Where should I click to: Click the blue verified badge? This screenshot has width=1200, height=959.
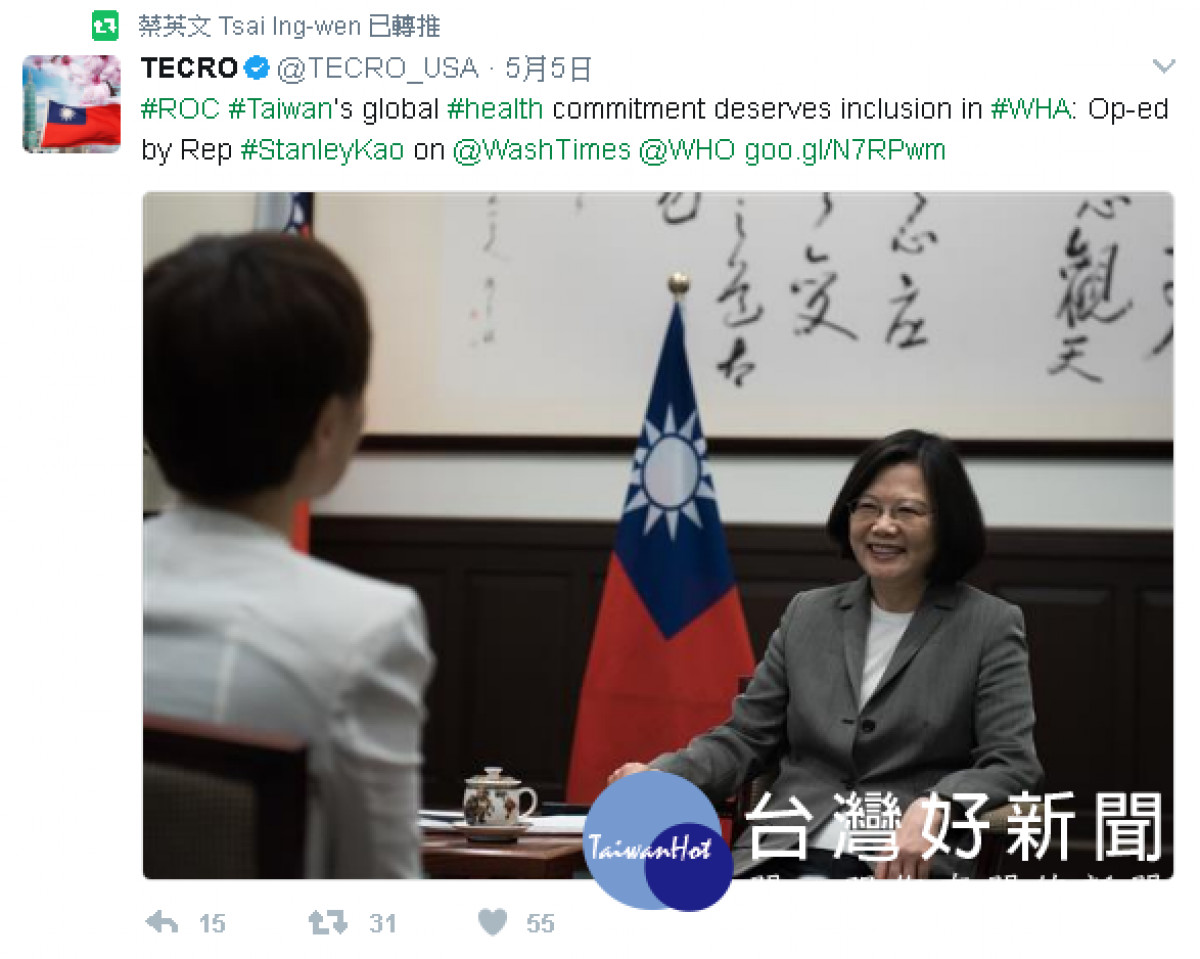[257, 69]
